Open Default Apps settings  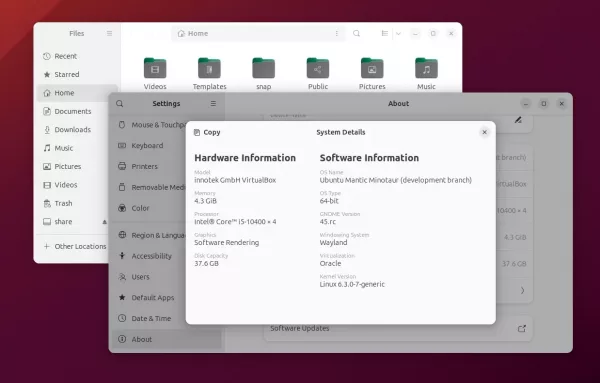click(149, 298)
